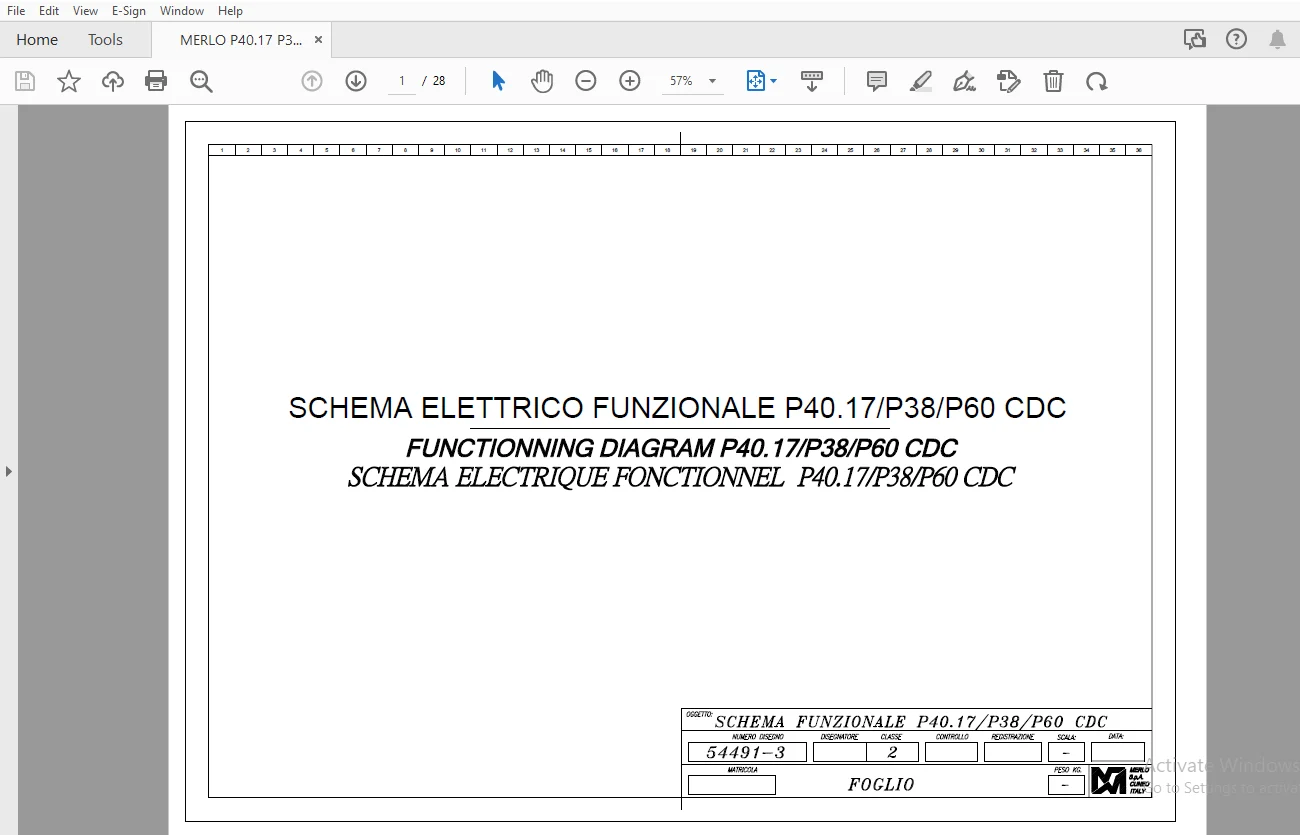This screenshot has width=1300, height=835.
Task: Click the Fit page width icon
Action: pyautogui.click(x=755, y=81)
